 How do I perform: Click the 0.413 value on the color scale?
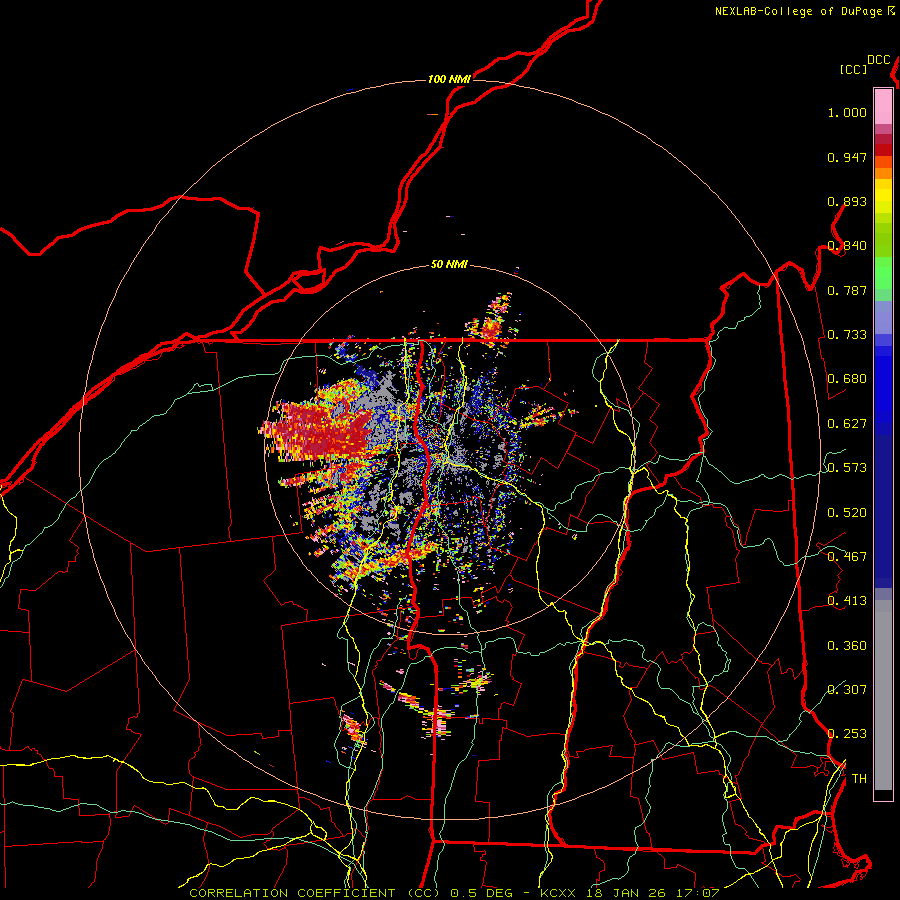847,601
